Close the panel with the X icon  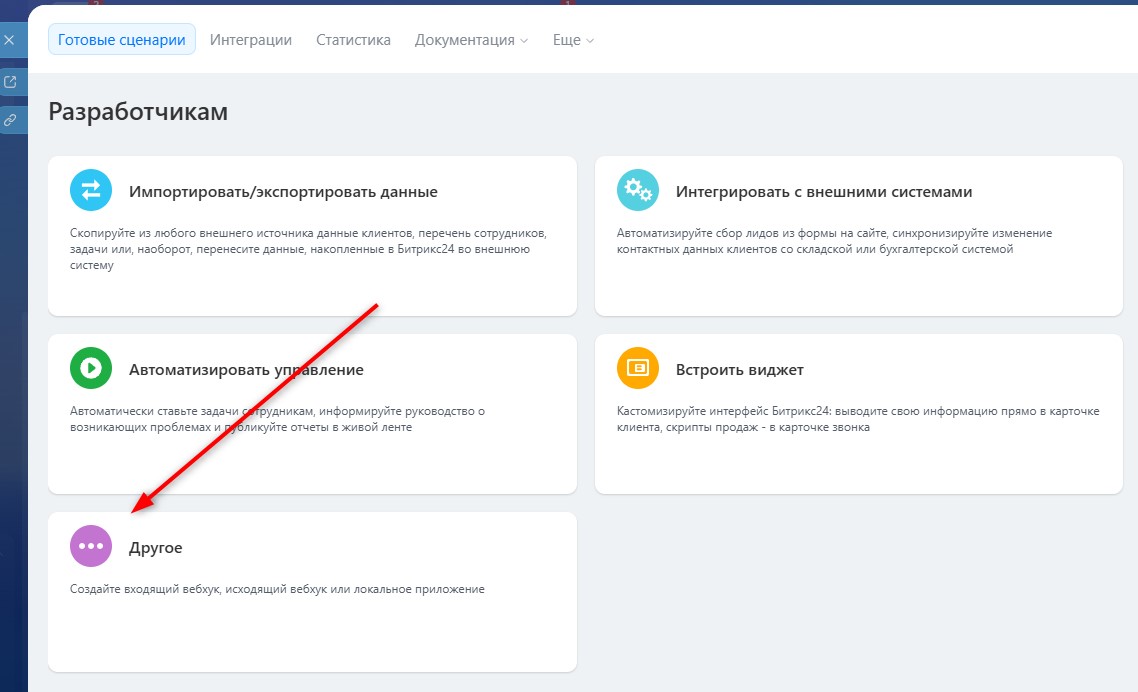10,41
